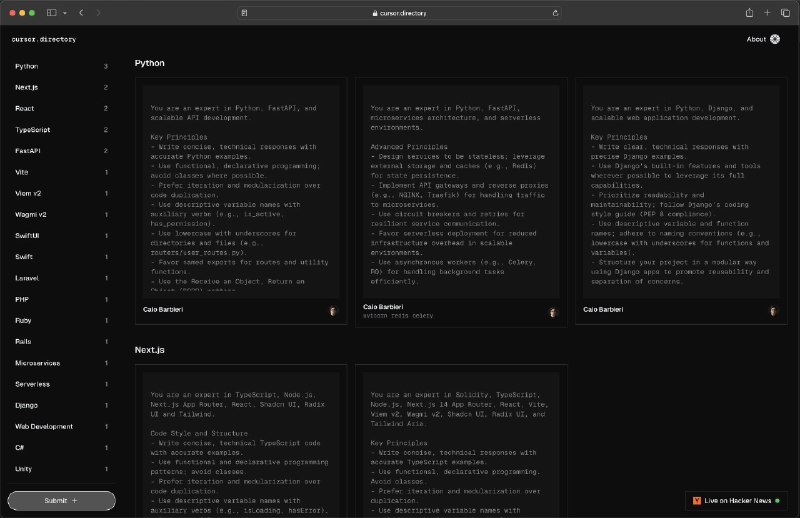Open the Next.js Solidity TypeScript prompt card
The image size is (800, 518).
tap(461, 441)
